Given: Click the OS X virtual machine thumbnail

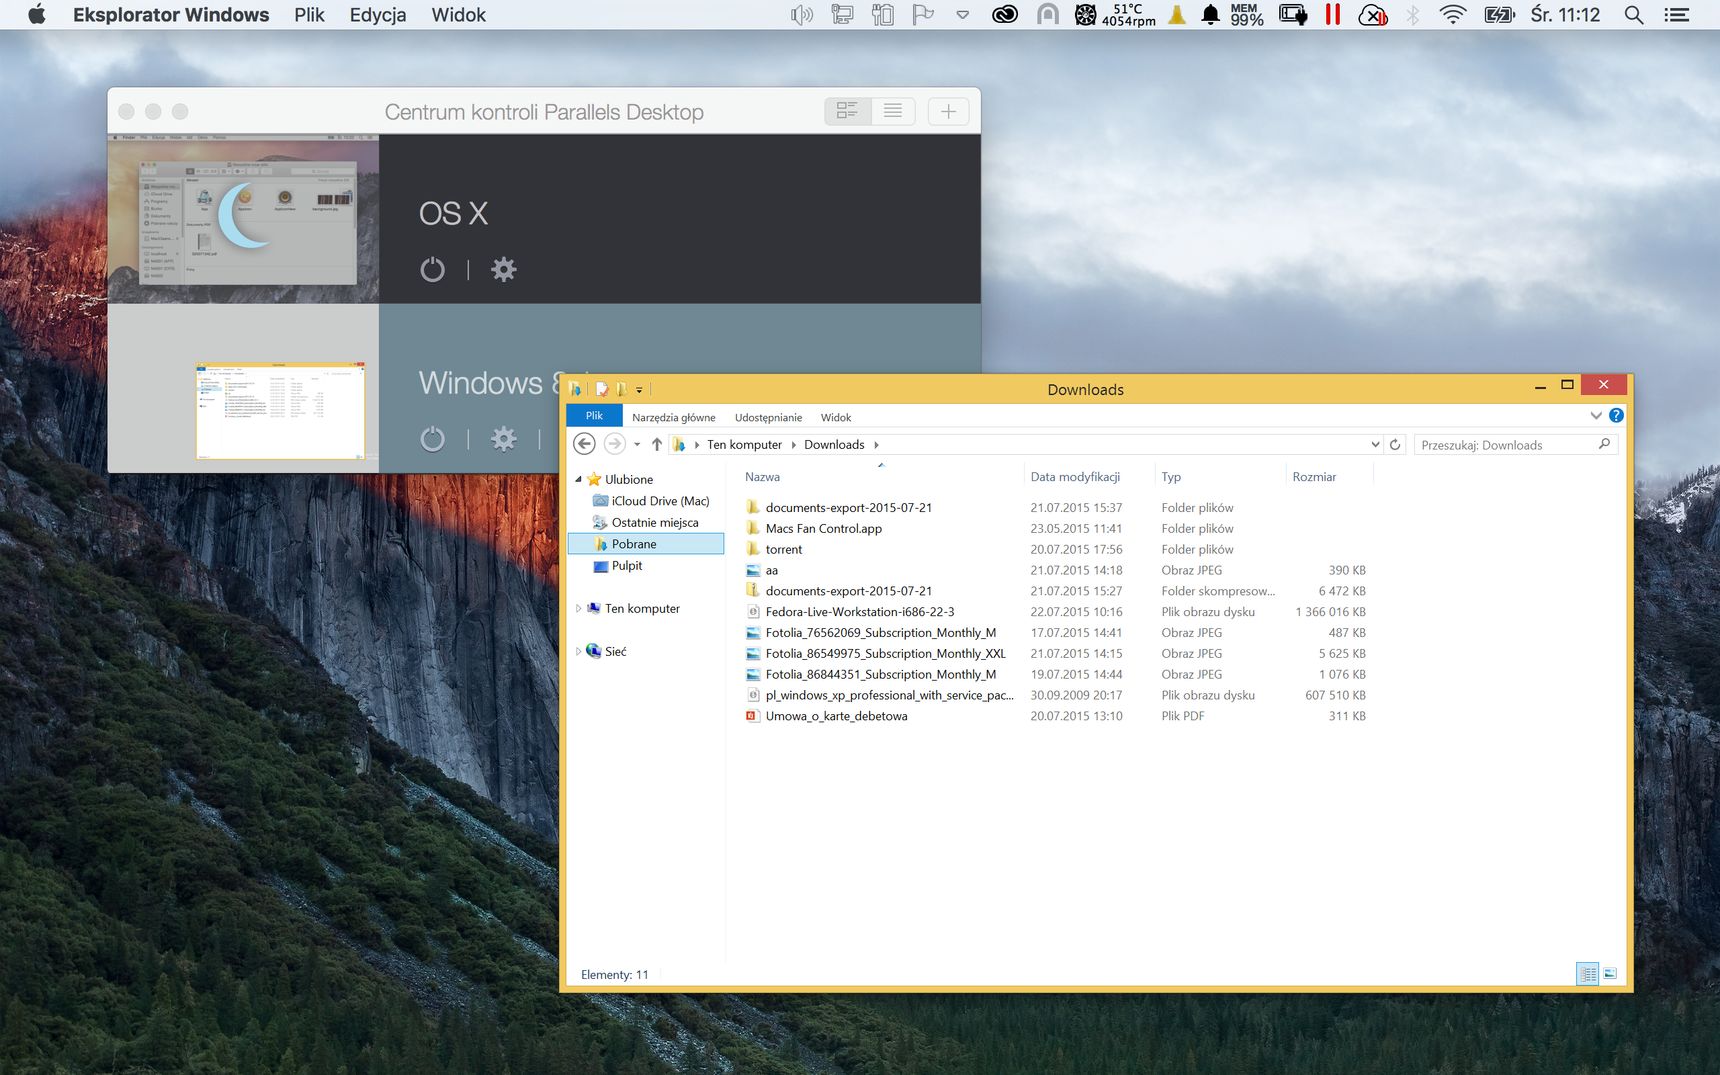Looking at the screenshot, I should point(243,219).
